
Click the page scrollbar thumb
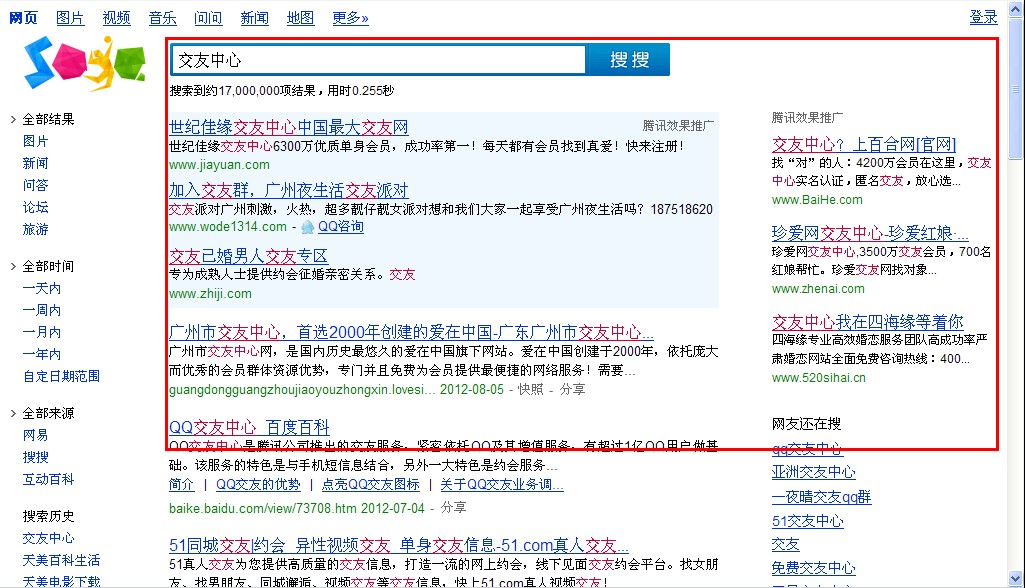pyautogui.click(x=1015, y=89)
